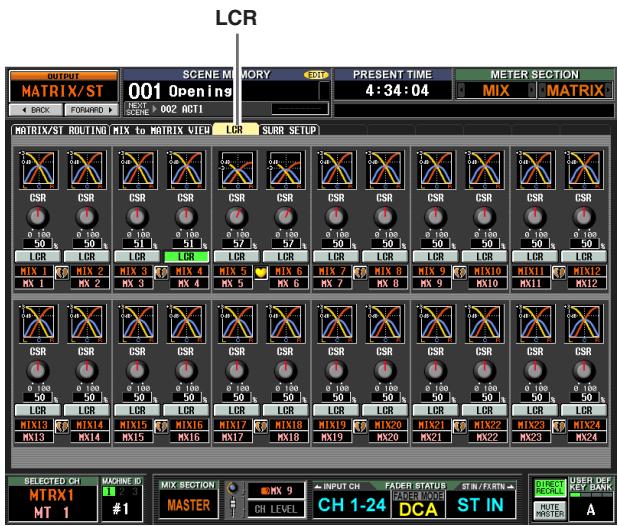Toggle LCR button for MIX12
This screenshot has height=526, width=618.
[x=584, y=257]
